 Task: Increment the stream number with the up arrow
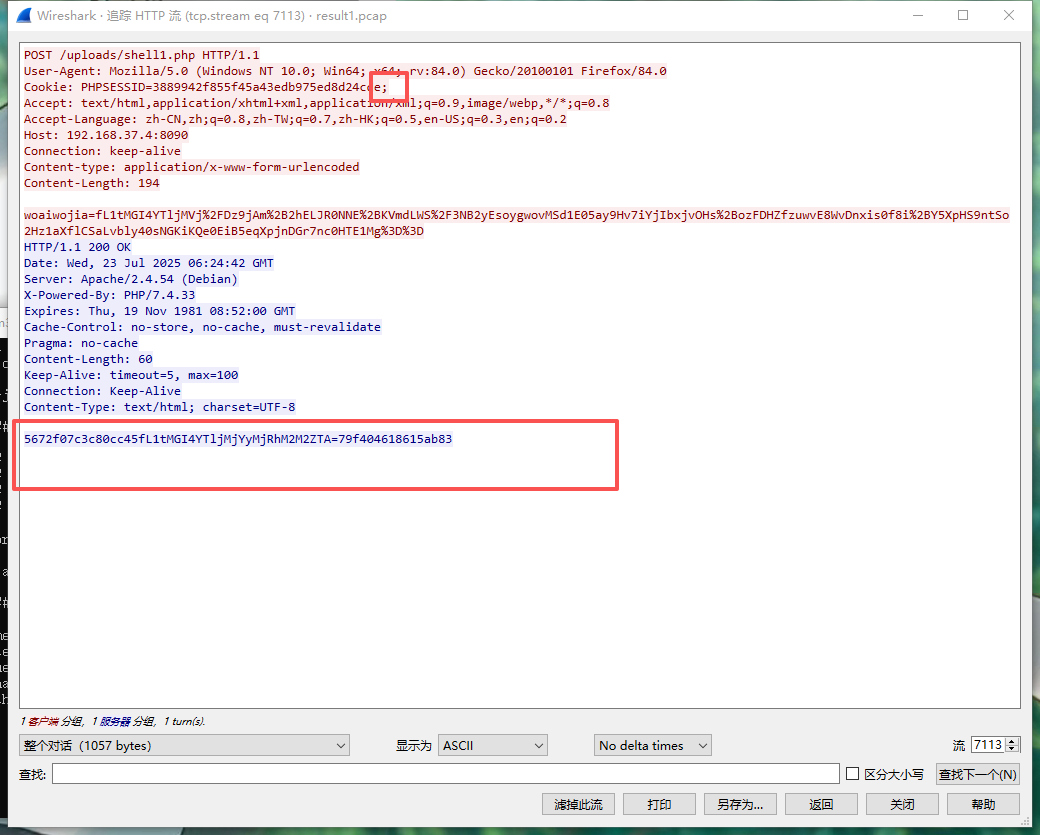tap(1013, 741)
